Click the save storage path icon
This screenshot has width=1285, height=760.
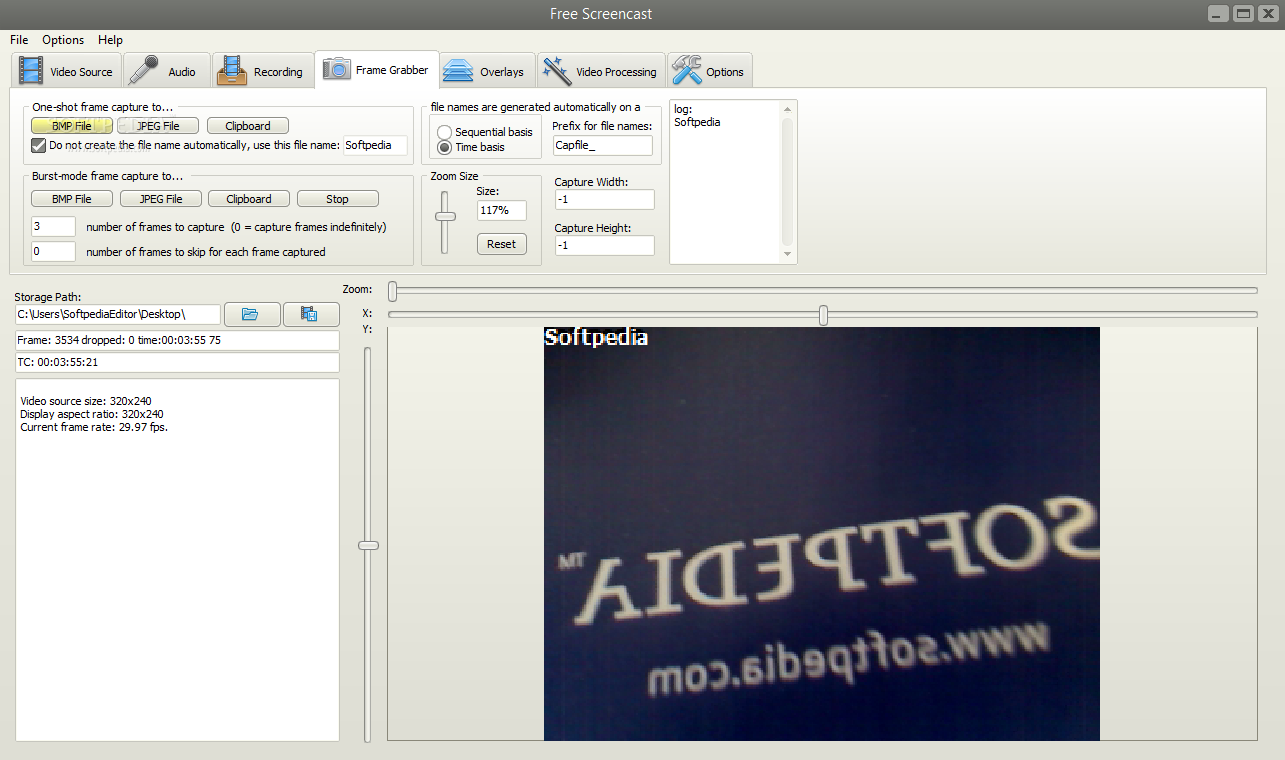[311, 314]
